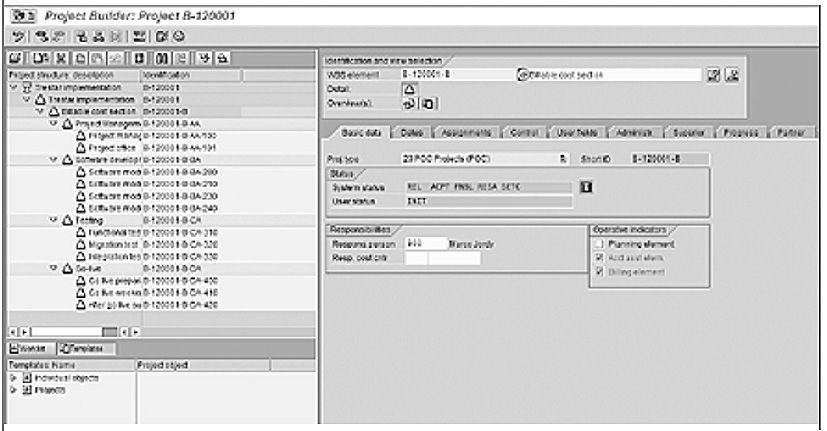Click the long text edit icon beside description

click(712, 74)
